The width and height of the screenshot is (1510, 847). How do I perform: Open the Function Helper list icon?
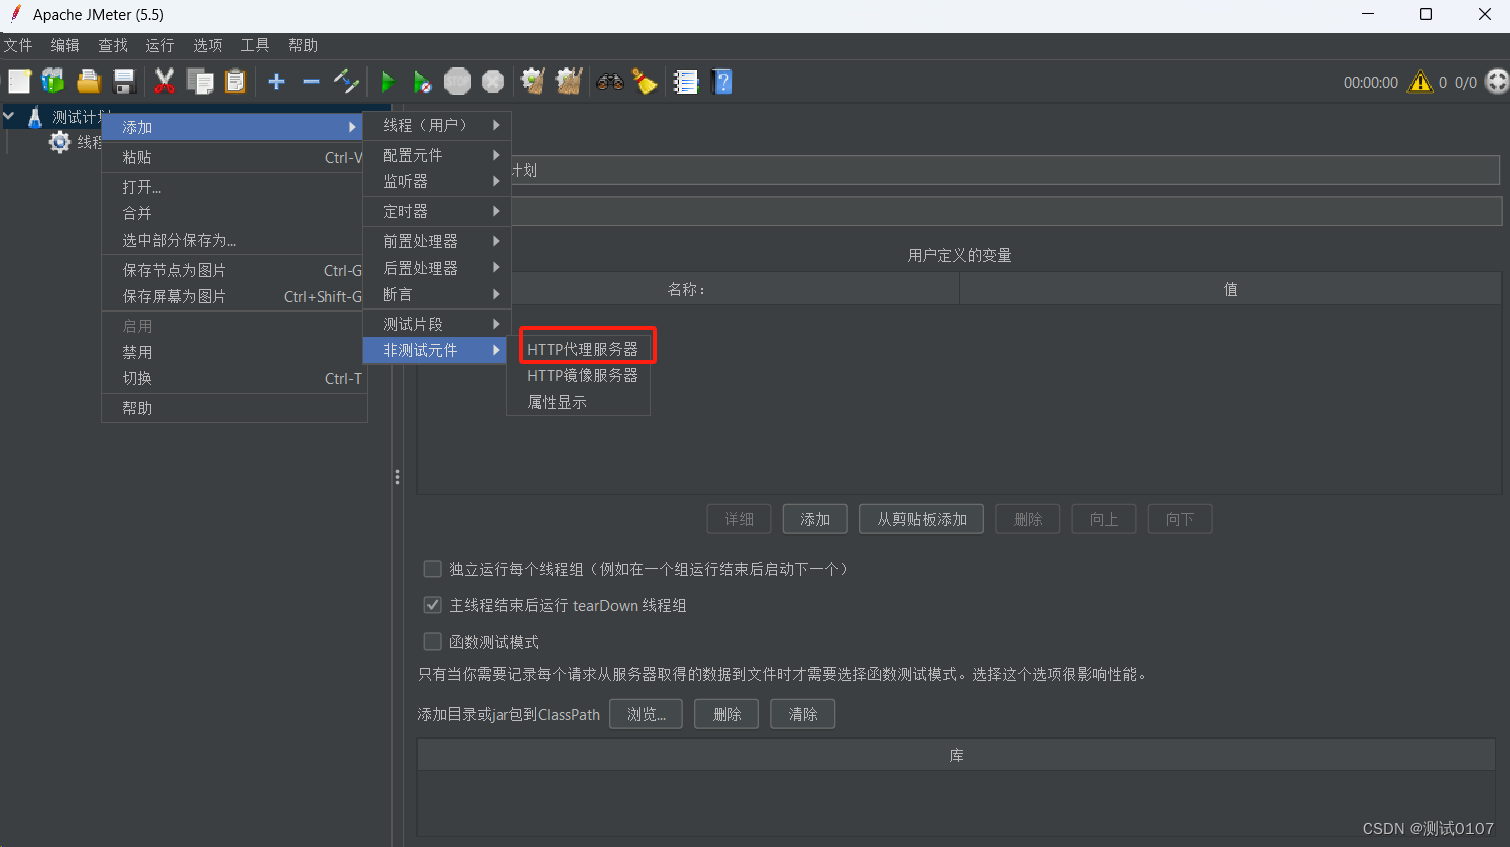686,82
